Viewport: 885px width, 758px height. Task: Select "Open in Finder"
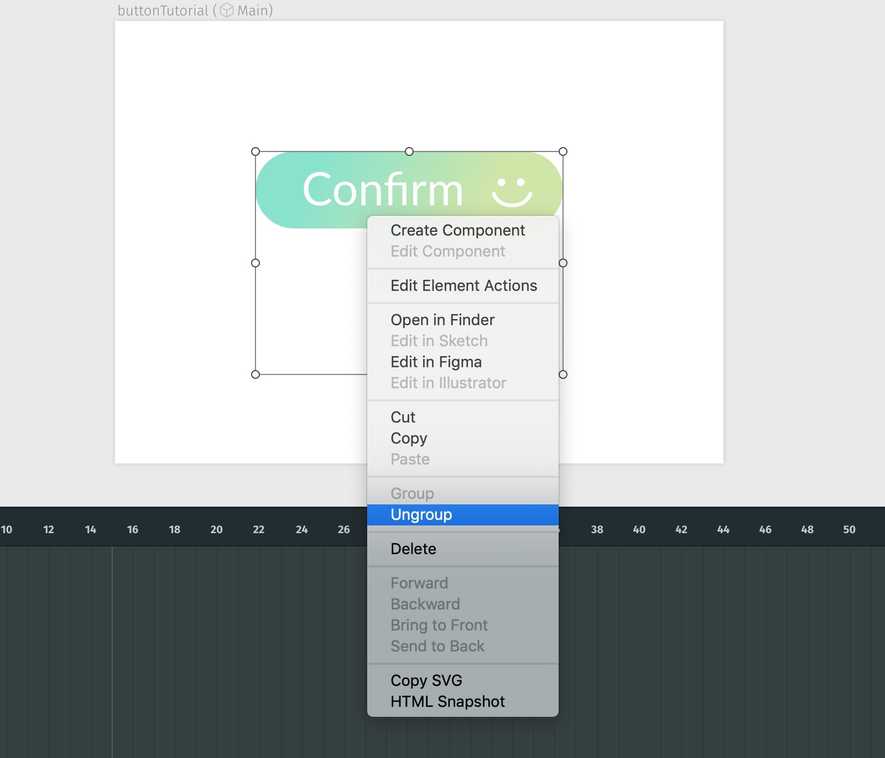(442, 319)
